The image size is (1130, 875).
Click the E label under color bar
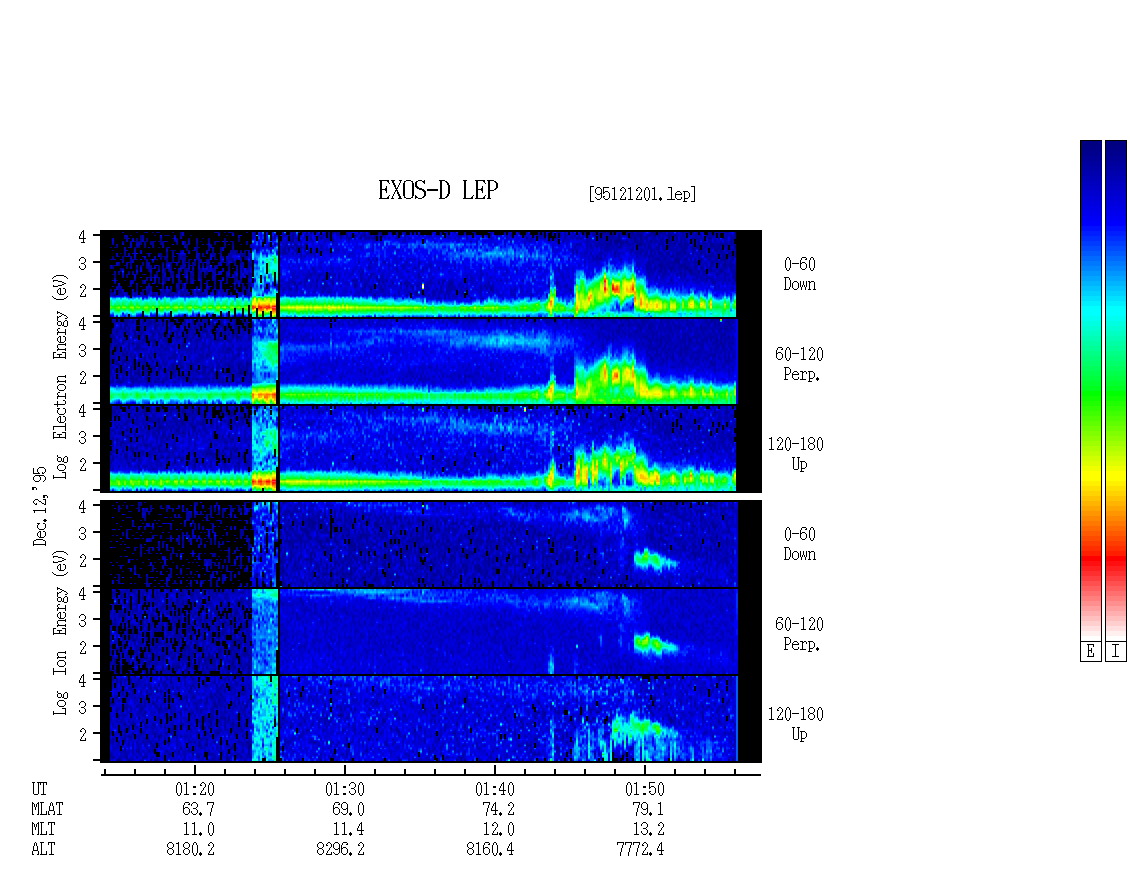coord(1090,652)
